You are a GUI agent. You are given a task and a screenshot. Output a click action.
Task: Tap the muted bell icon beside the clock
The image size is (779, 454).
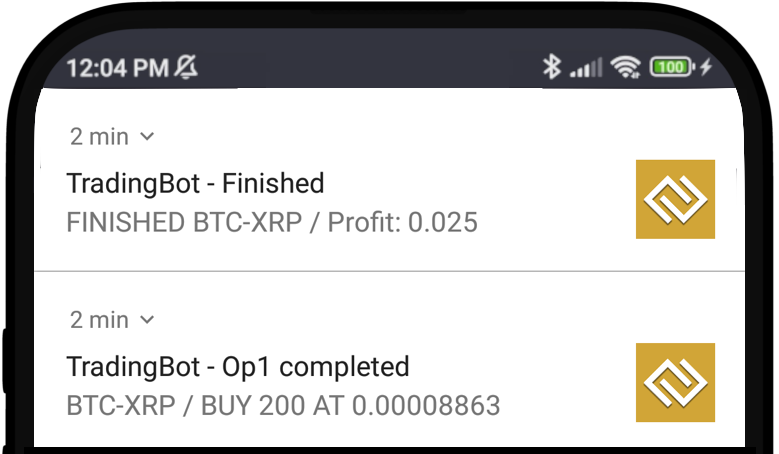[186, 67]
